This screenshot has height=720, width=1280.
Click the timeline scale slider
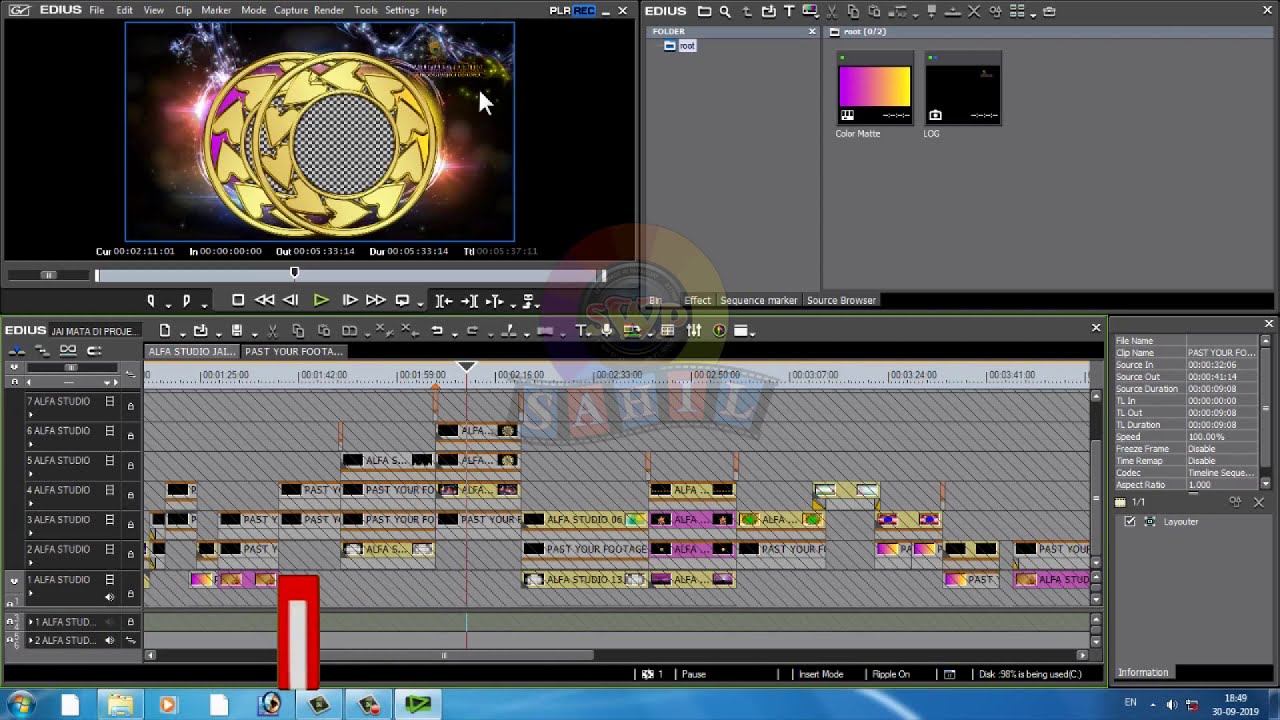pos(72,369)
